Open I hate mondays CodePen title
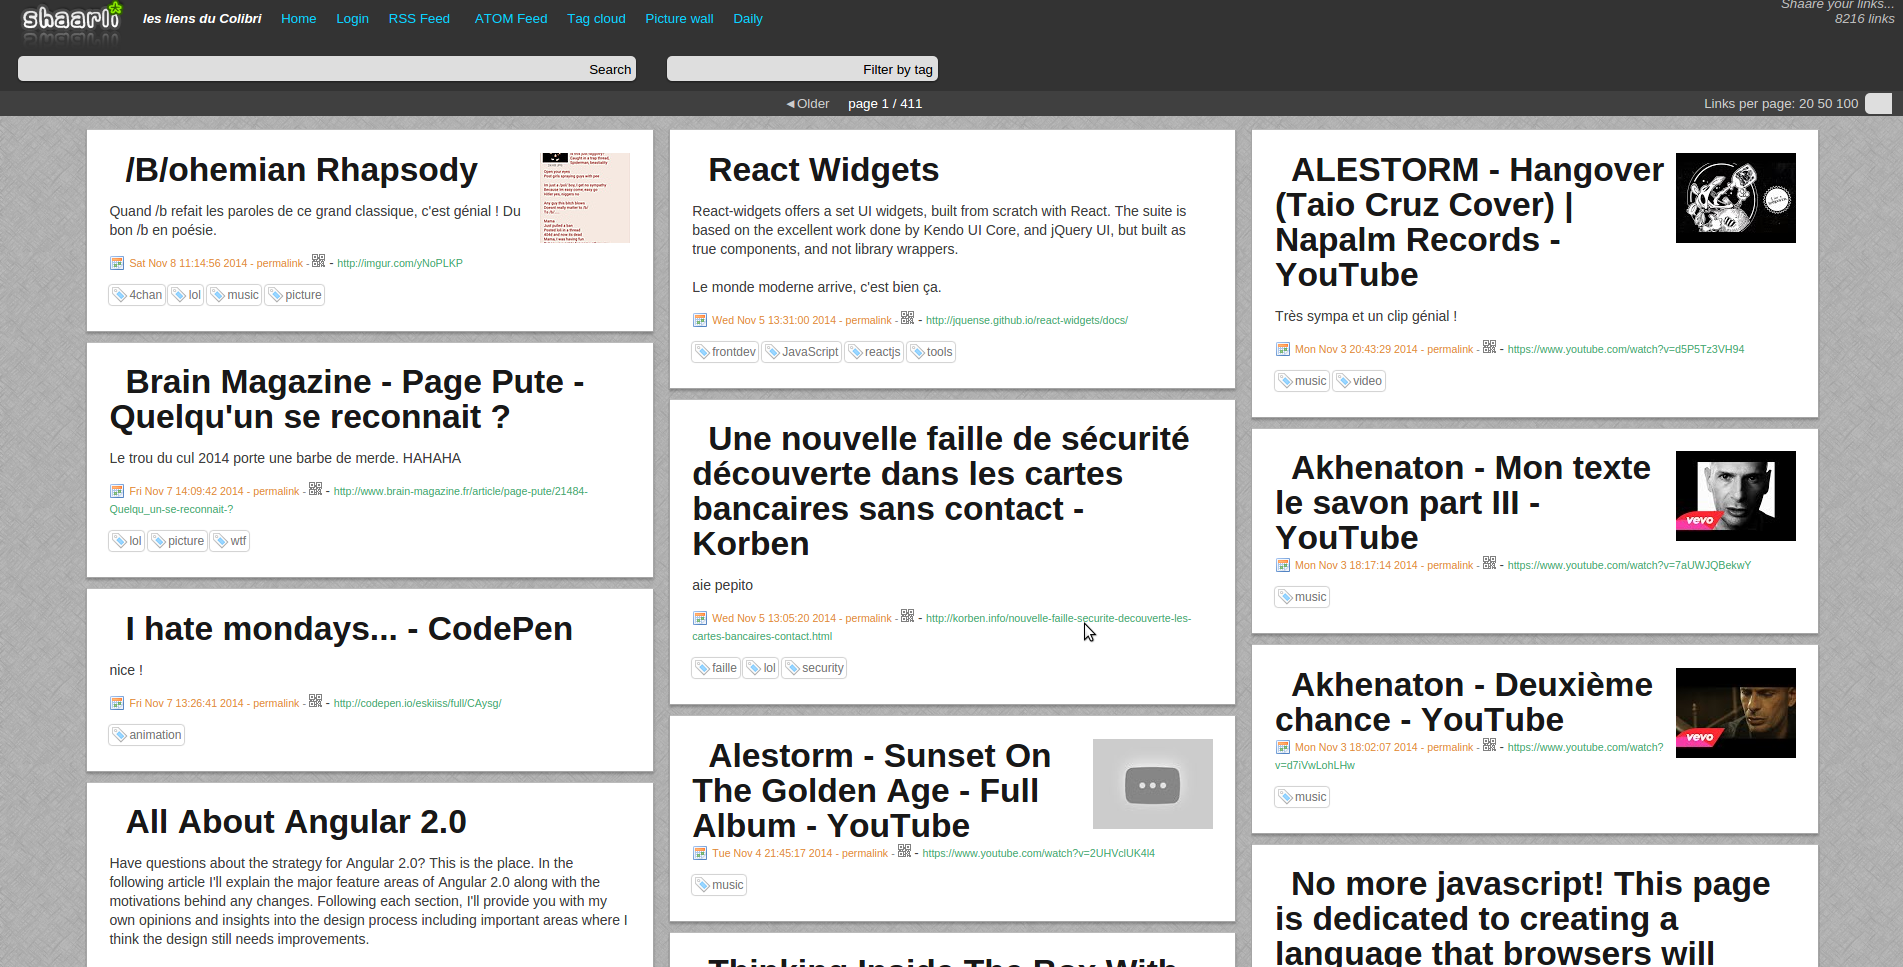The height and width of the screenshot is (967, 1903). coord(349,629)
